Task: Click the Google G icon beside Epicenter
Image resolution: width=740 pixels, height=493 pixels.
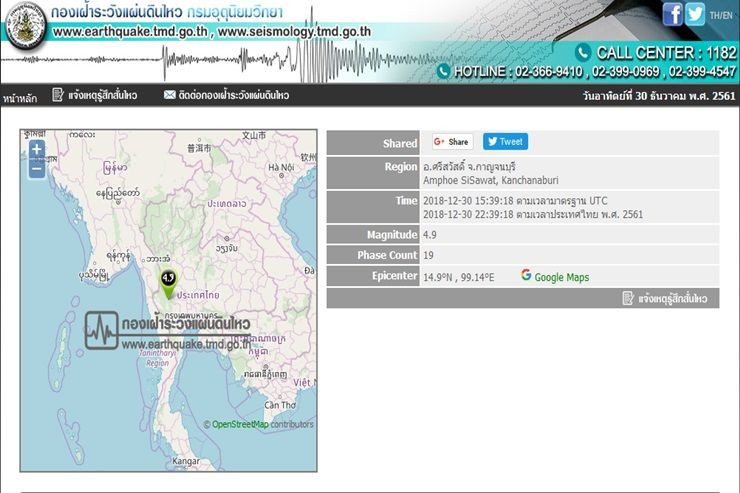Action: point(526,276)
